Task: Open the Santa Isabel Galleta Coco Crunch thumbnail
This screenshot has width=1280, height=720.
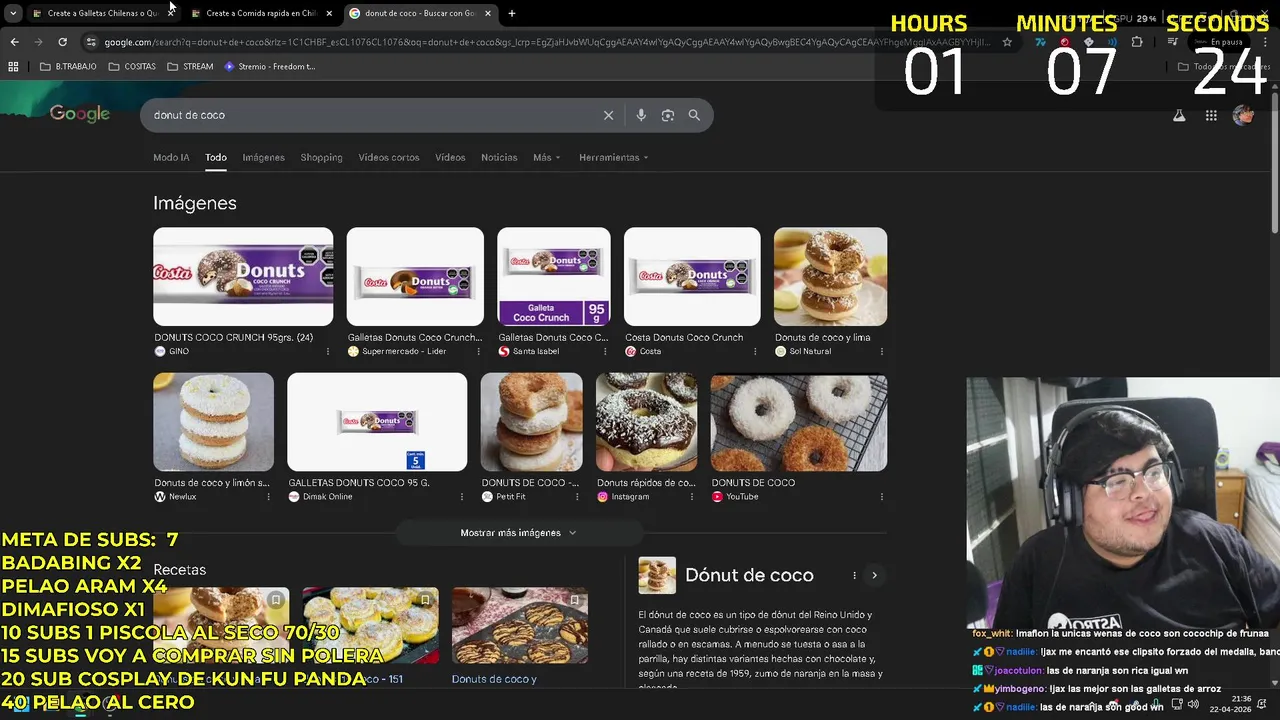Action: click(x=554, y=277)
